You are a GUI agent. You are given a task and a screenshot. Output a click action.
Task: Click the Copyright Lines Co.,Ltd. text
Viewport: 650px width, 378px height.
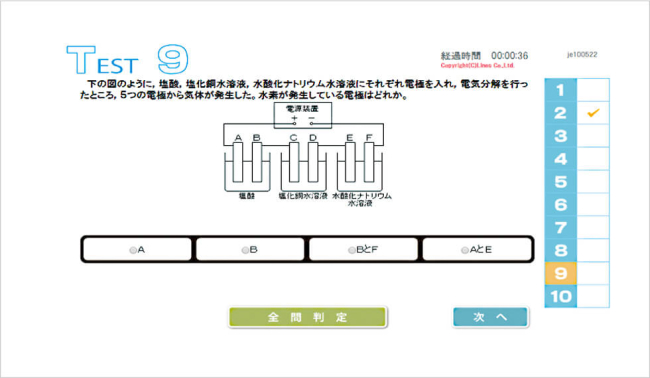(x=477, y=65)
